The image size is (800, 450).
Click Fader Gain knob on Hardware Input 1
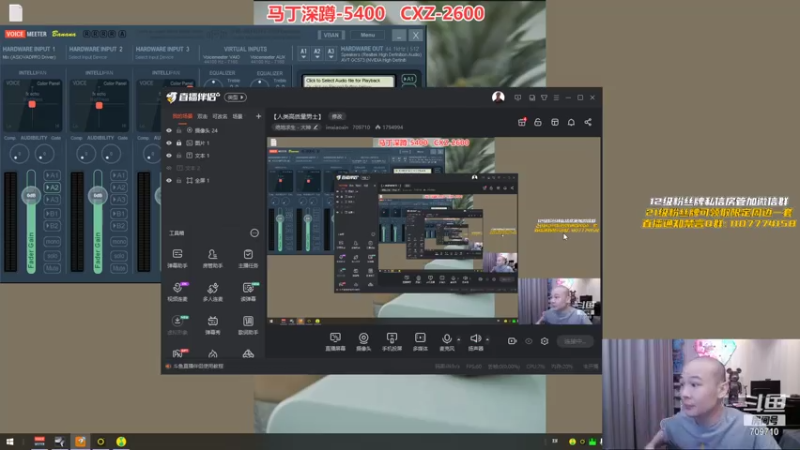pos(31,195)
